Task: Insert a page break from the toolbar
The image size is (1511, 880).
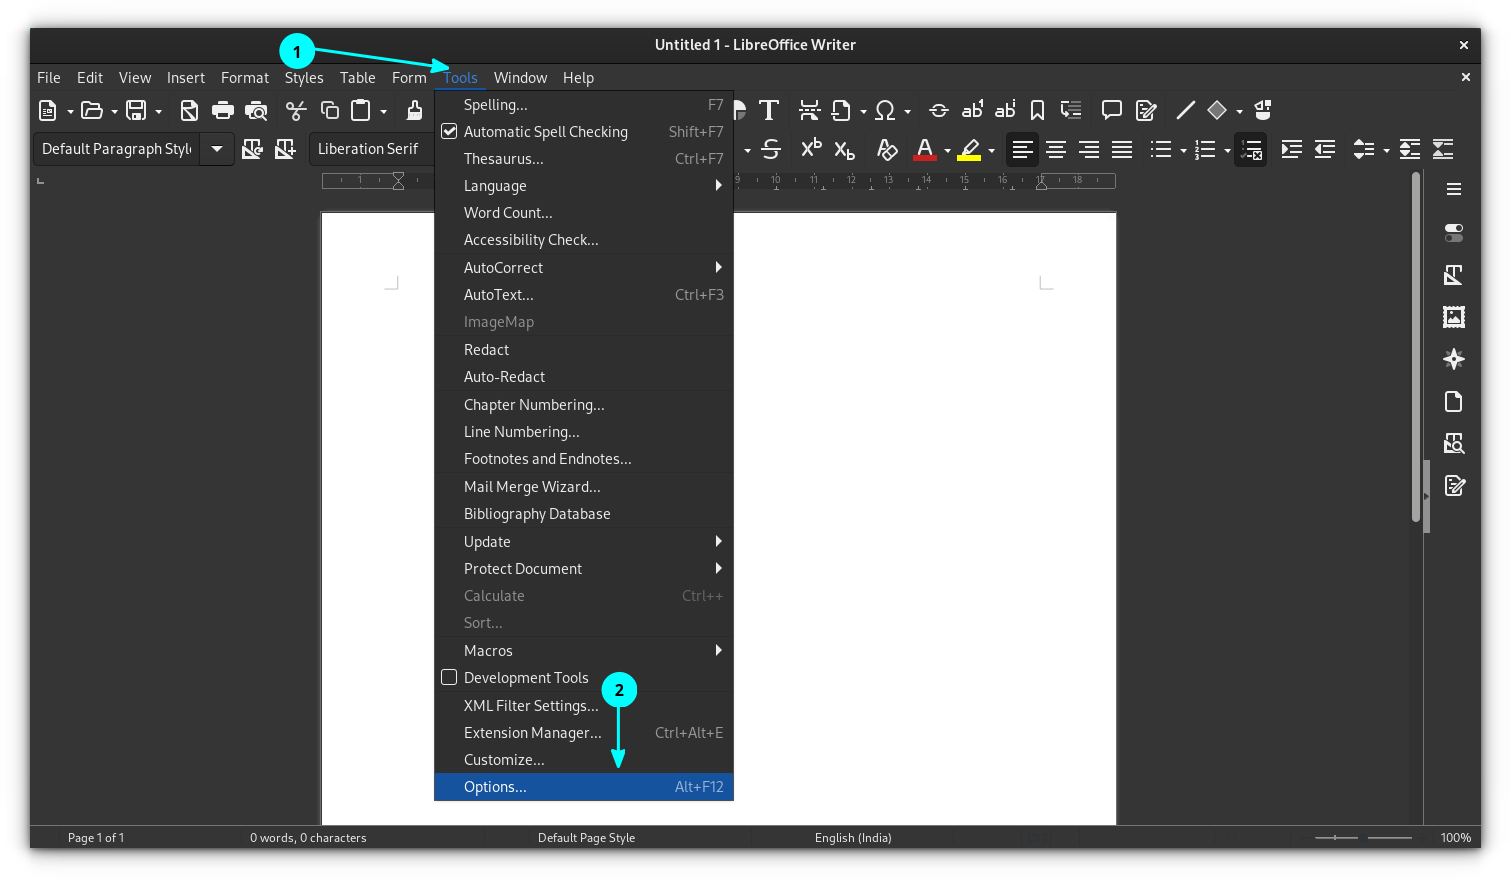Action: 811,110
